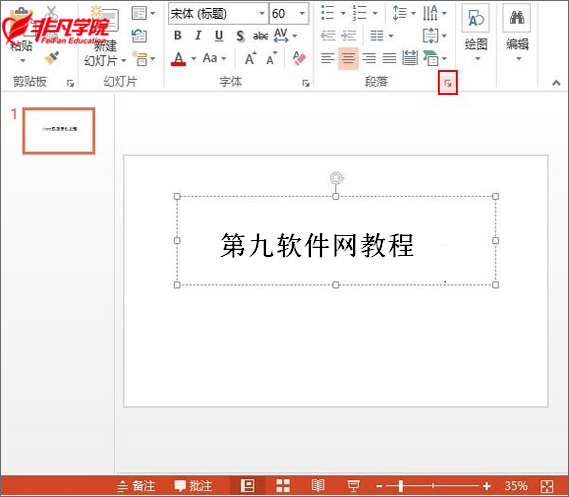Open the slide Layout dropdown
The width and height of the screenshot is (569, 497).
point(143,13)
